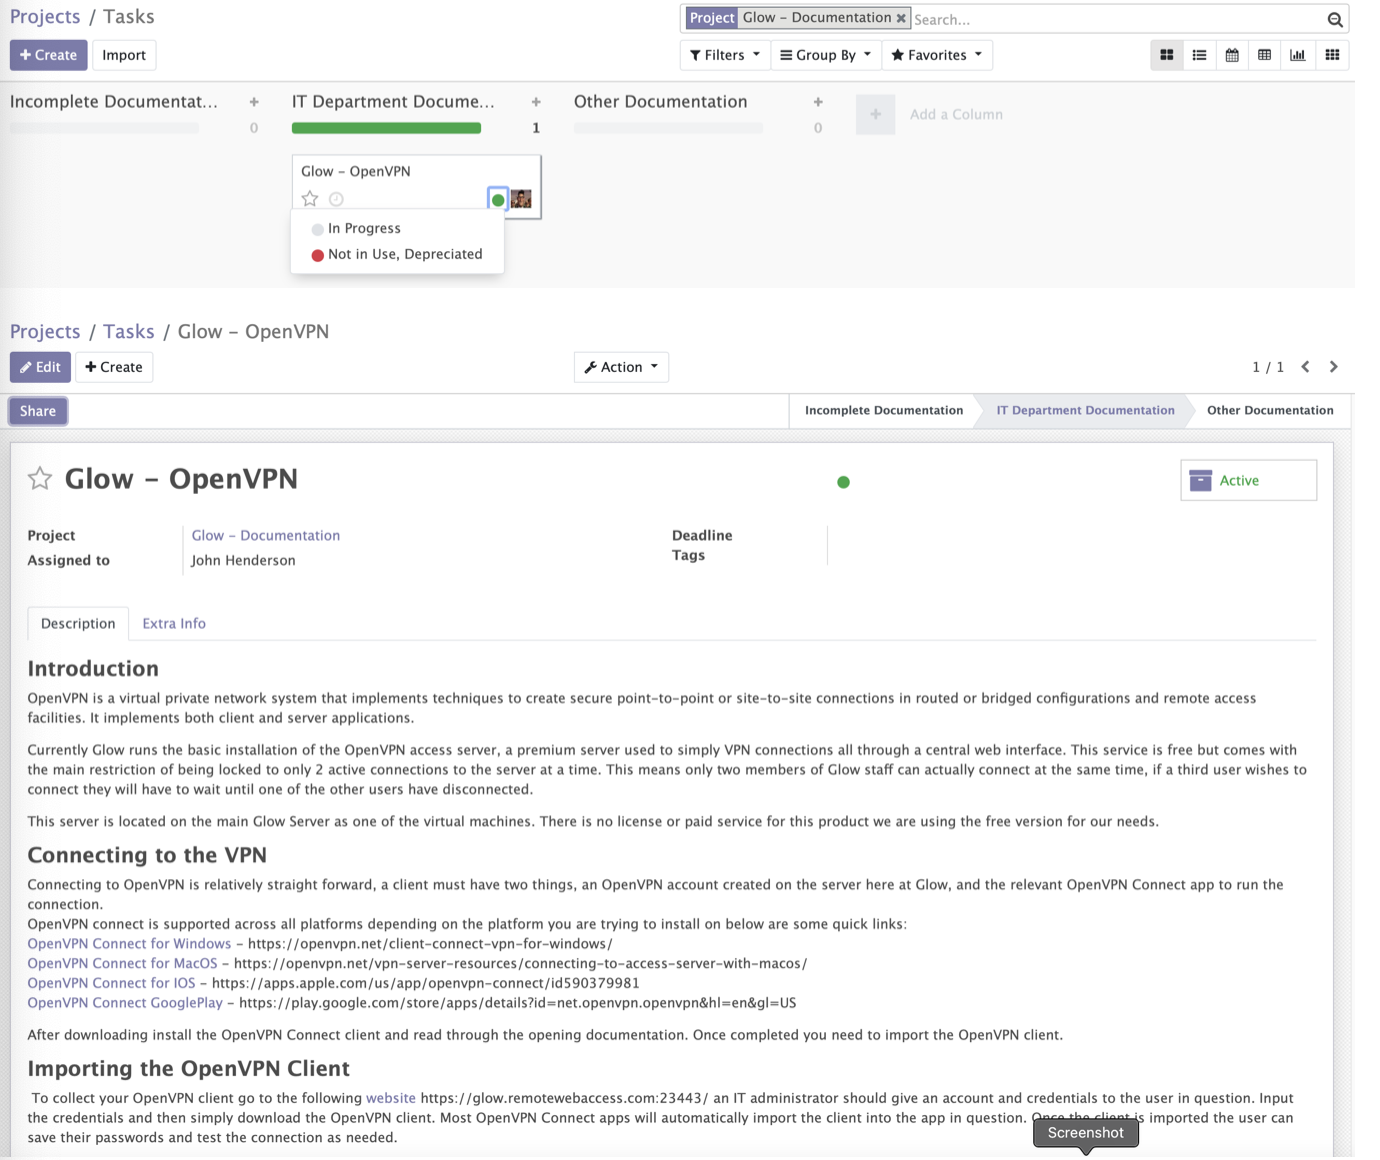Open calendar view icon
Viewport: 1380px width, 1160px height.
pyautogui.click(x=1232, y=55)
